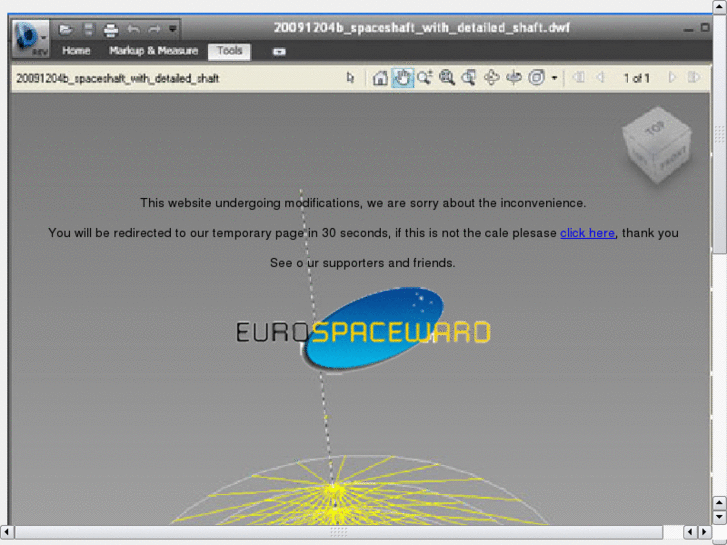Click the TOP face of the ViewCube

tap(655, 128)
